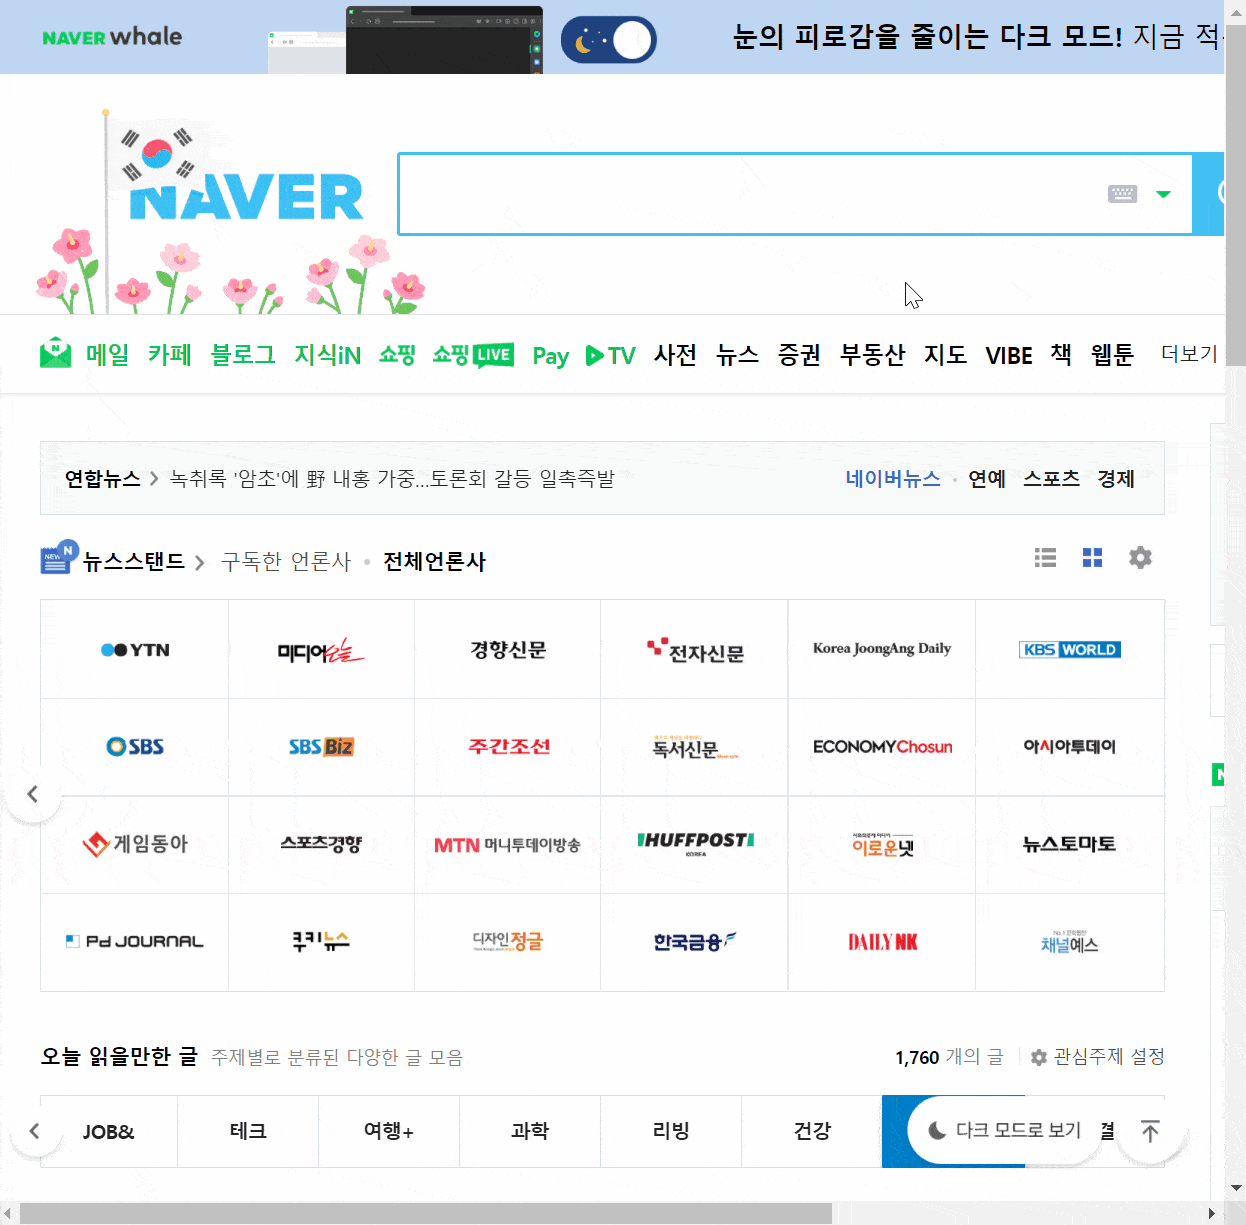
Task: Open the 주간조선 press tile
Action: [x=508, y=746]
